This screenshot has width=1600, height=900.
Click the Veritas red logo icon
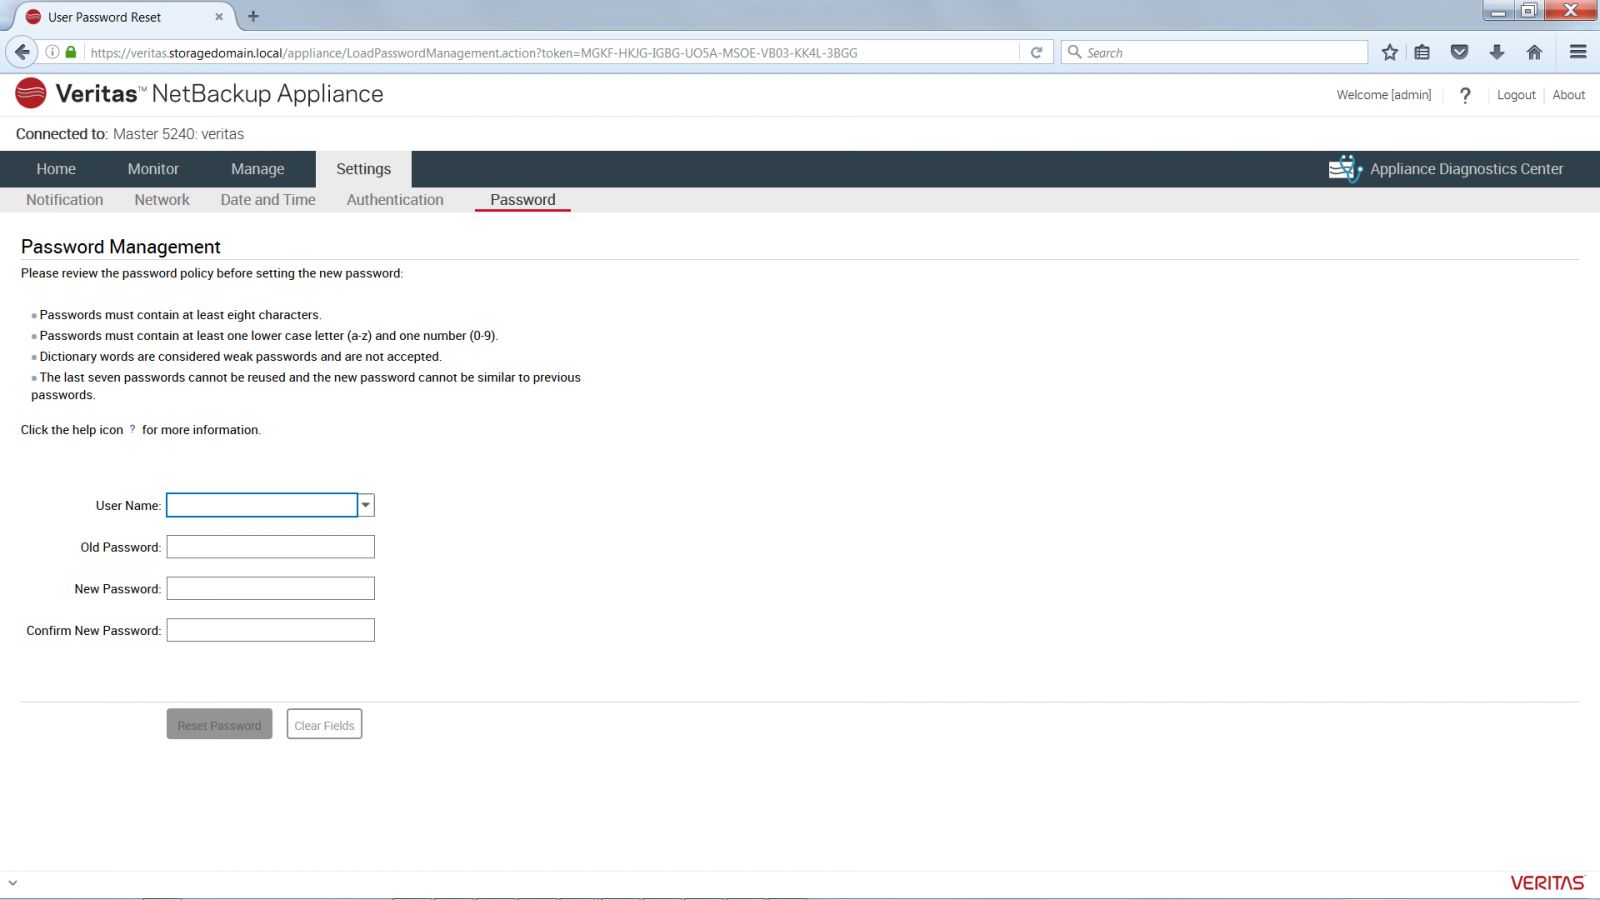pyautogui.click(x=31, y=93)
